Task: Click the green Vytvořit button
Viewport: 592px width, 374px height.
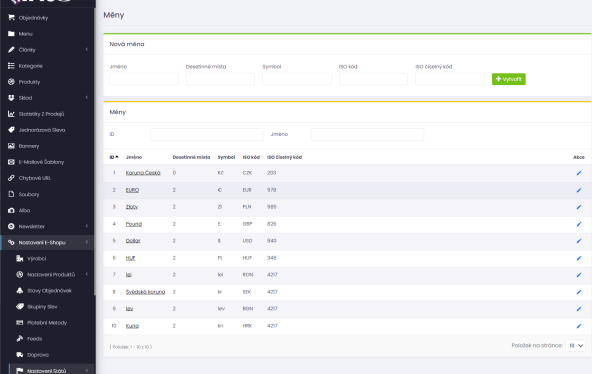Action: (509, 79)
